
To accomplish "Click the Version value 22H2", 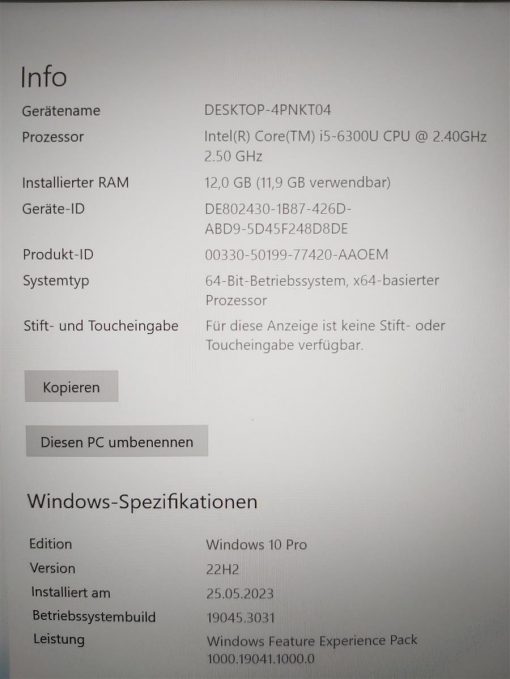I will click(x=222, y=569).
